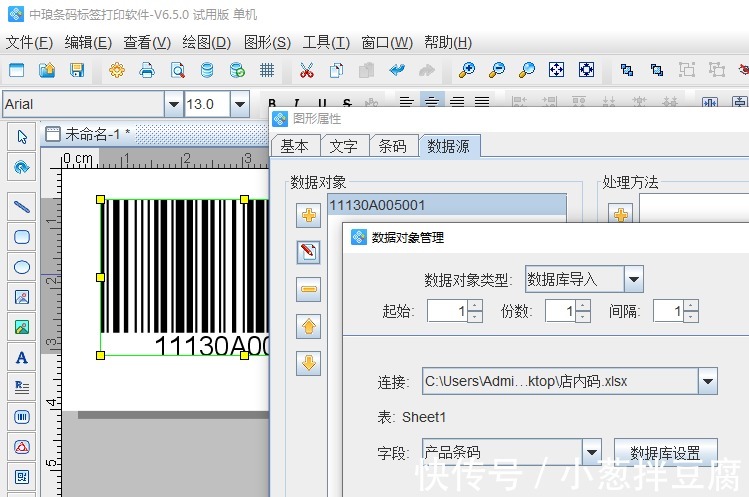Click the fit-to-window arrows icon
749x497 pixels.
tap(556, 70)
